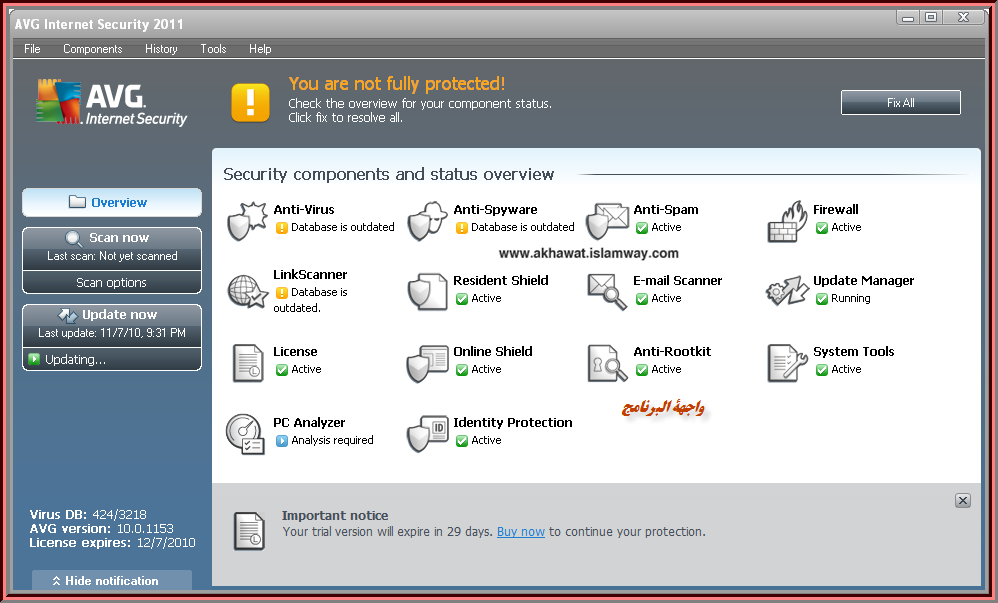The height and width of the screenshot is (603, 998).
Task: Select the Firewall component title
Action: click(x=835, y=209)
